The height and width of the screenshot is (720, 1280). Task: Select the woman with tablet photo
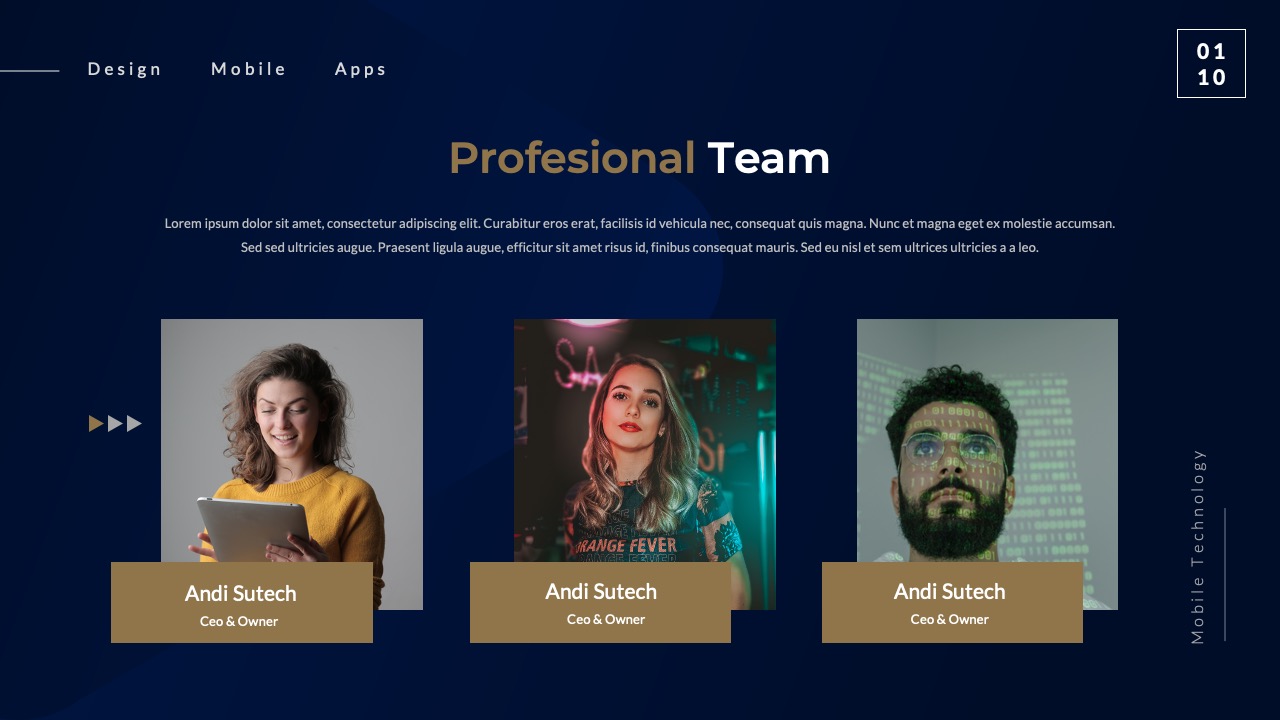tap(292, 440)
